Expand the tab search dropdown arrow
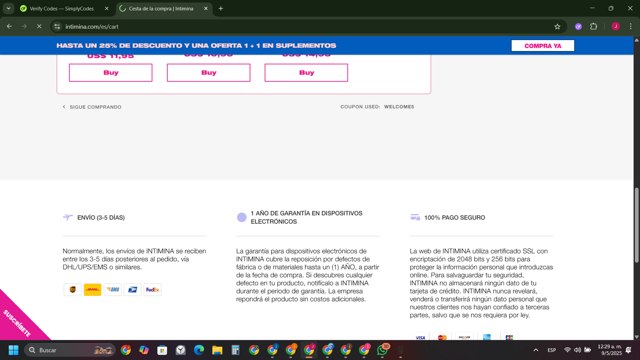 click(8, 8)
